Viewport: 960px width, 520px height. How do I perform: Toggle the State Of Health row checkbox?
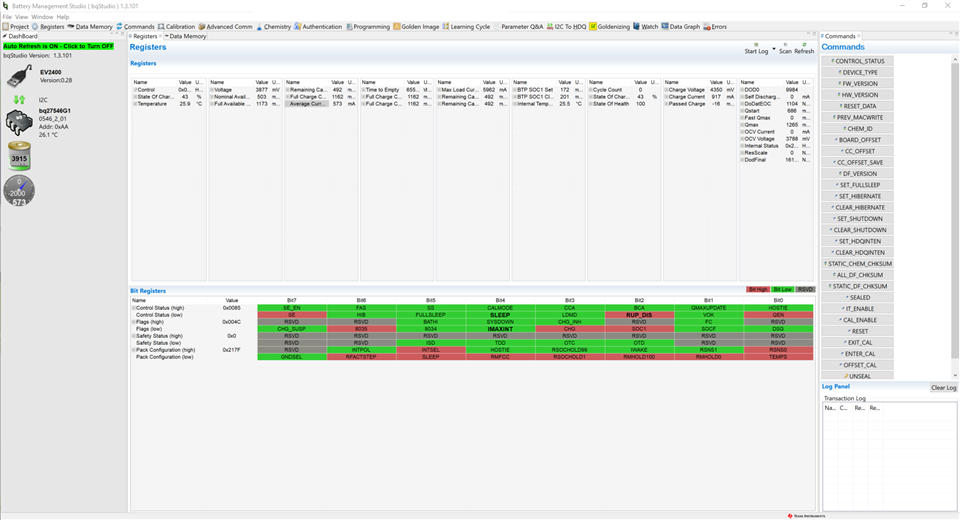tap(591, 104)
